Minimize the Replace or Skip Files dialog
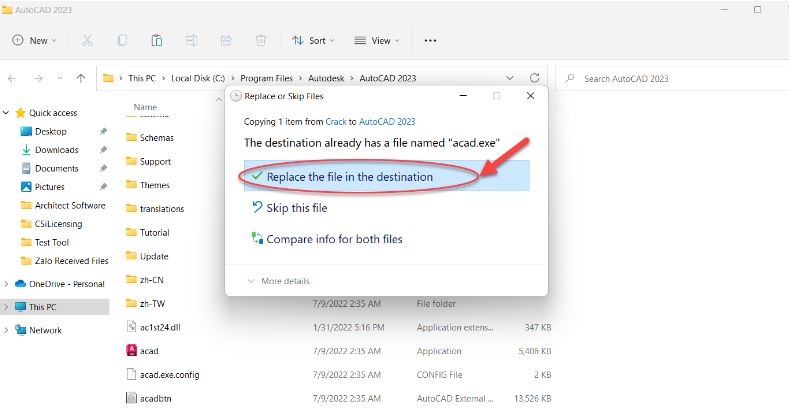 (464, 96)
